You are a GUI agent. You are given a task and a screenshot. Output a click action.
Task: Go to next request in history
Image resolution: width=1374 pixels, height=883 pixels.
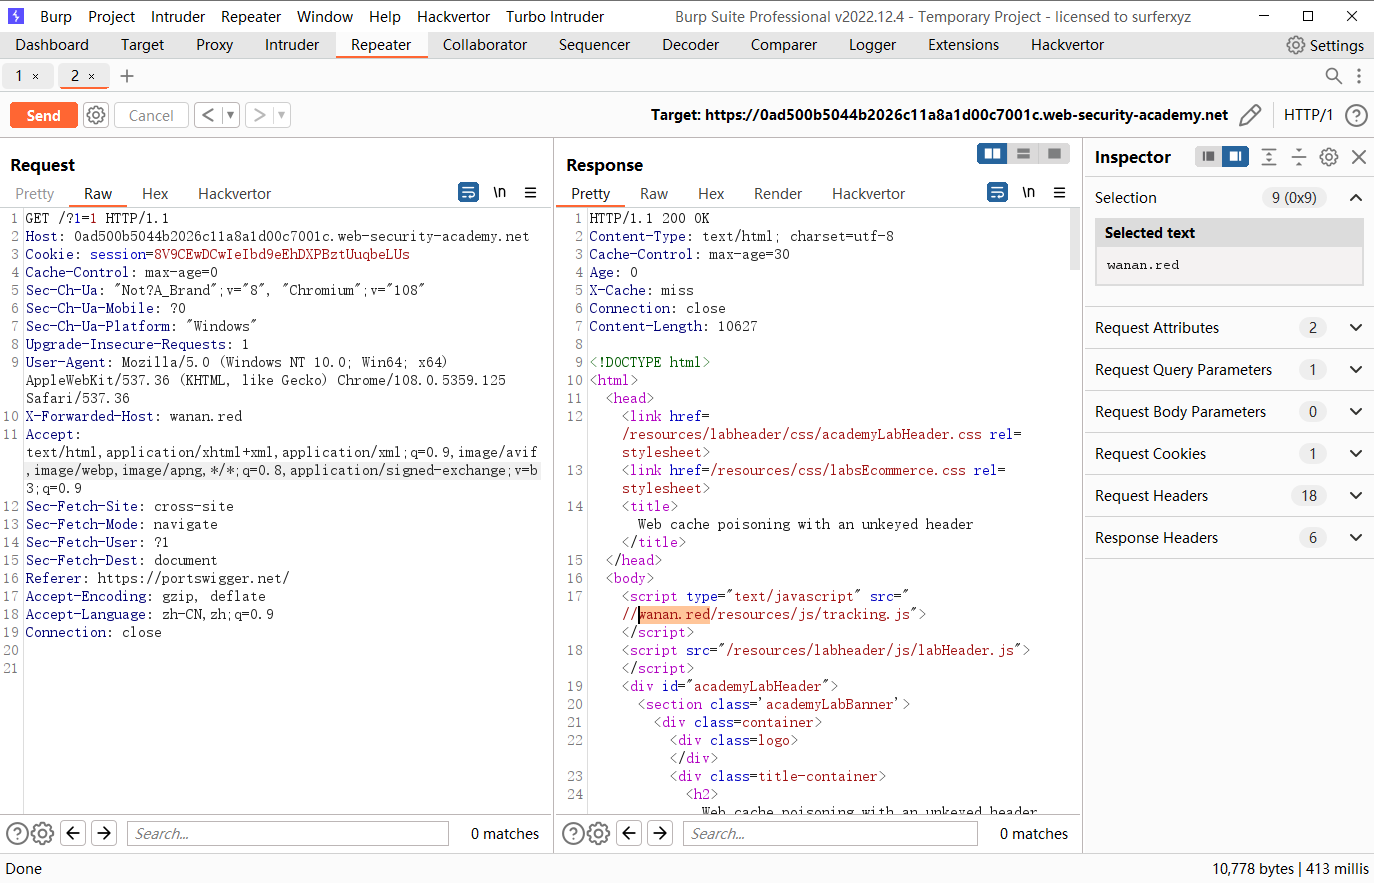click(x=259, y=115)
